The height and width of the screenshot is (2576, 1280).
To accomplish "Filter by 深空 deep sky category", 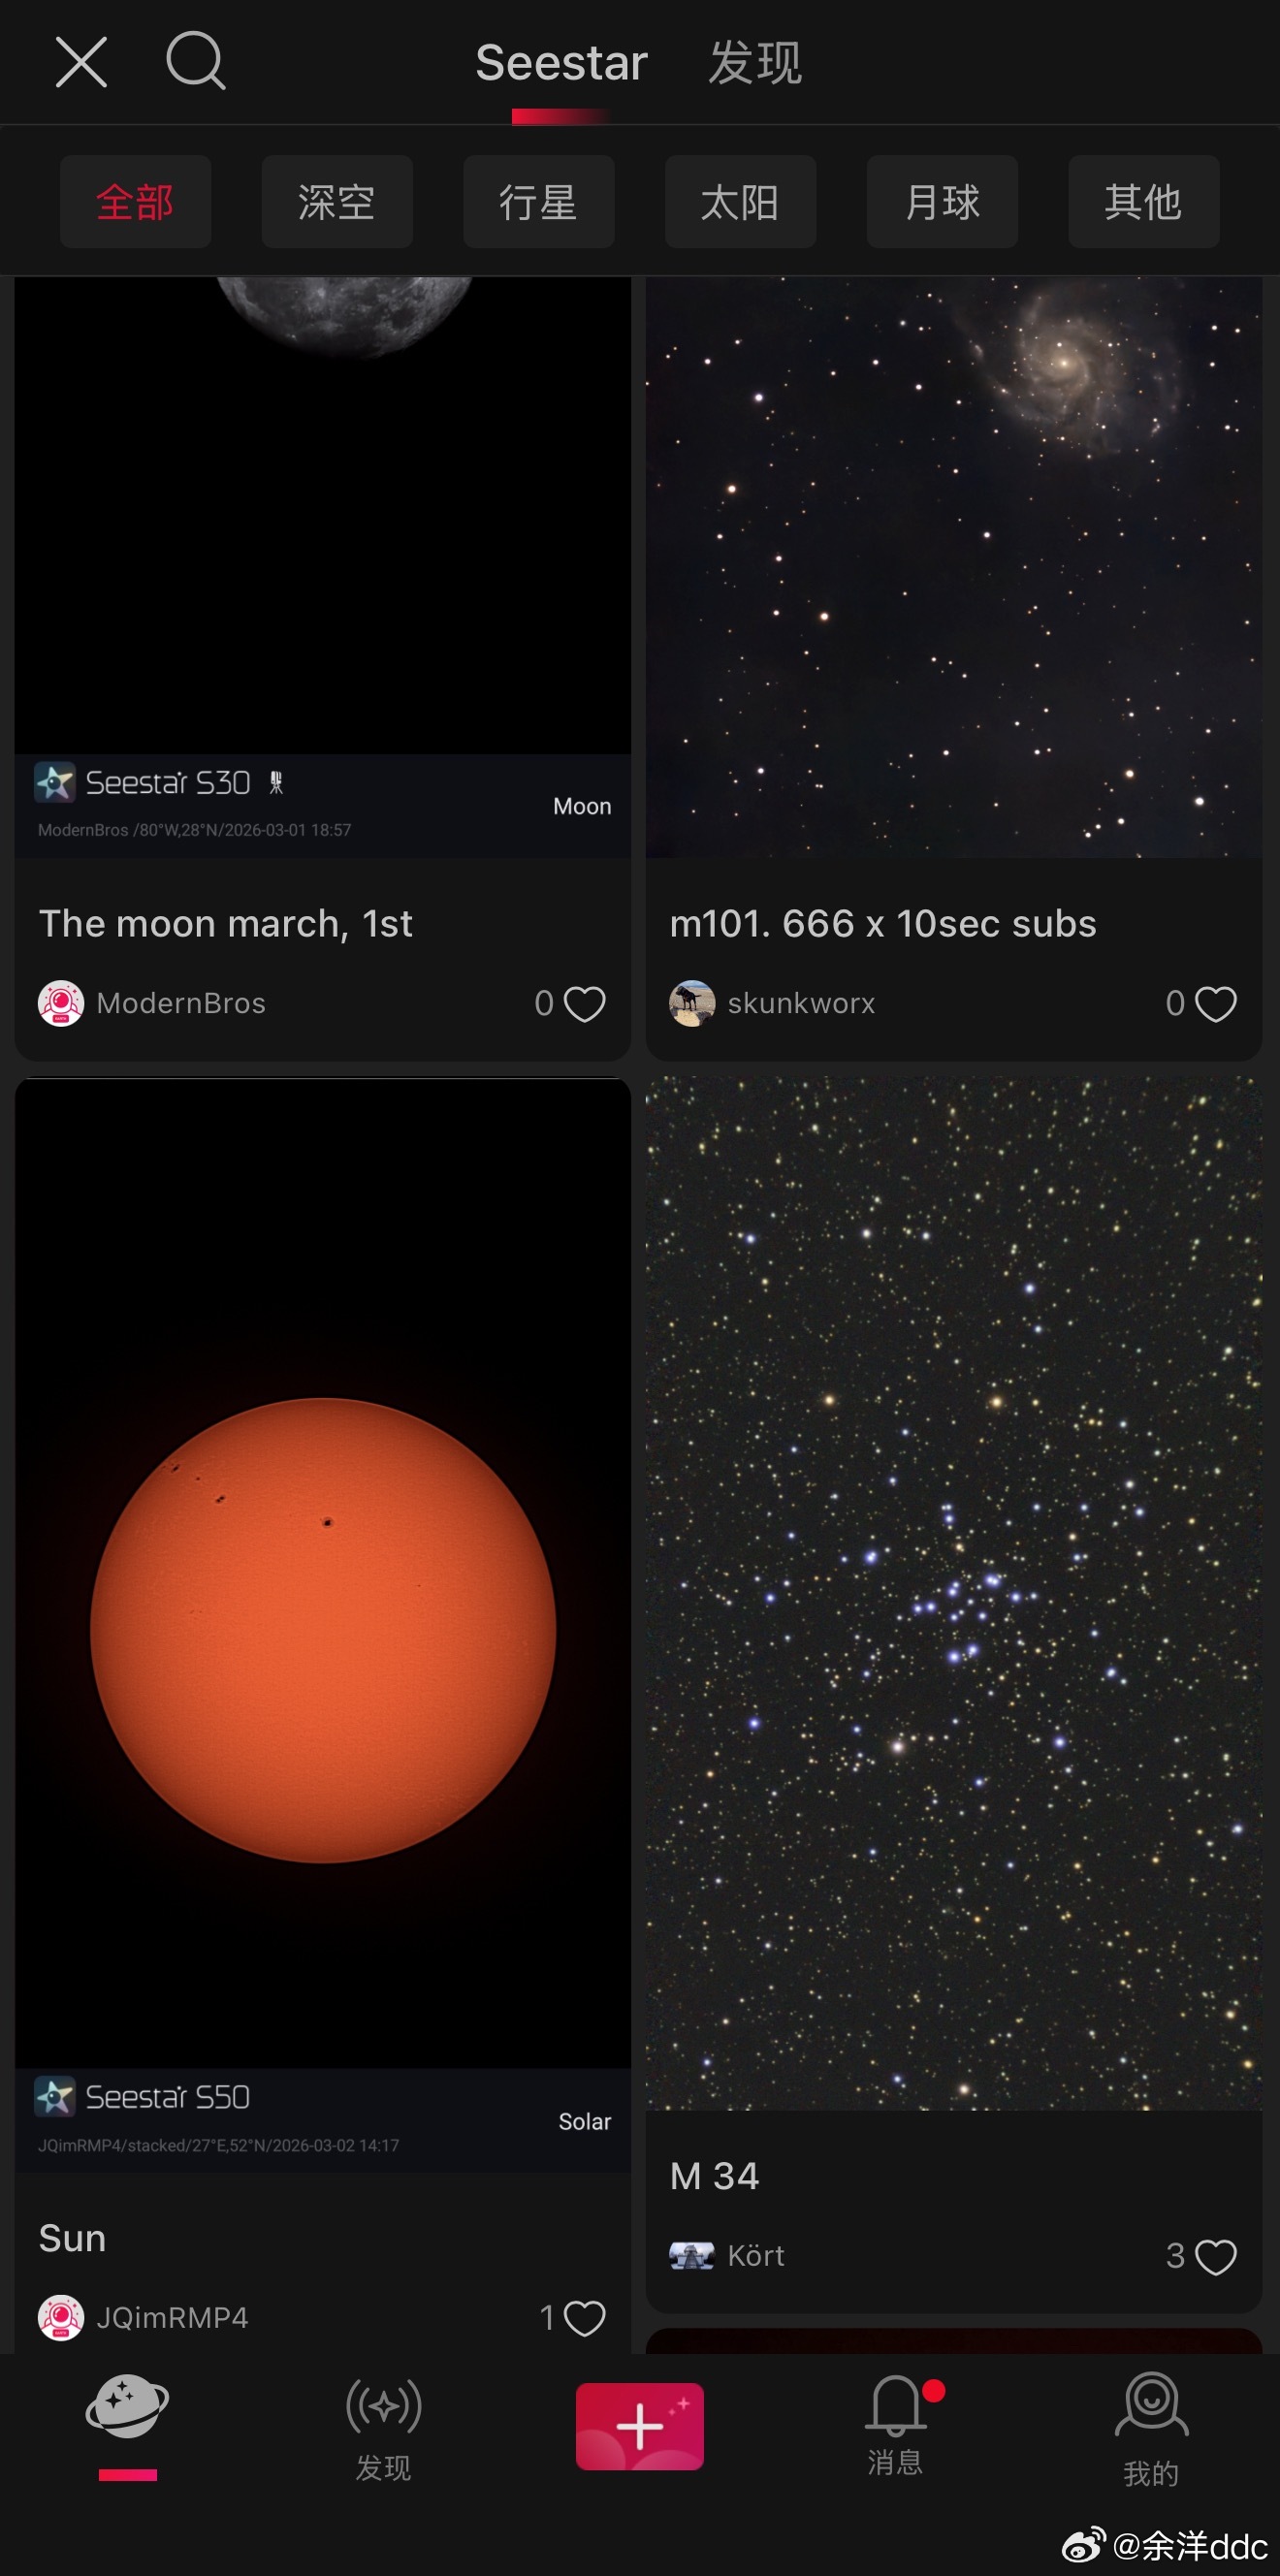I will pyautogui.click(x=337, y=201).
